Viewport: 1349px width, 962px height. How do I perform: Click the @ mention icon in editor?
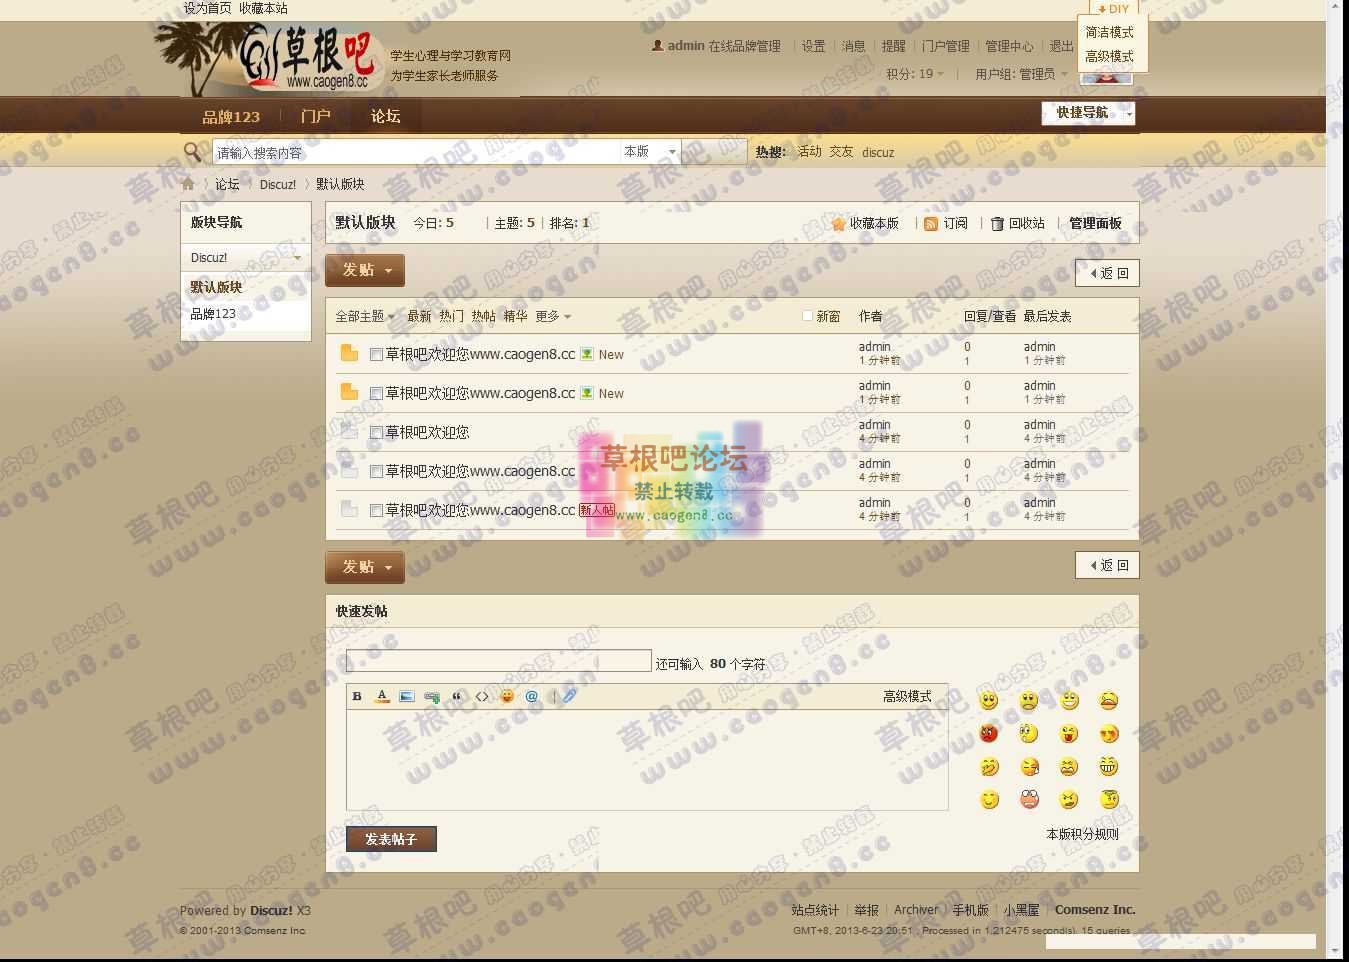tap(532, 696)
